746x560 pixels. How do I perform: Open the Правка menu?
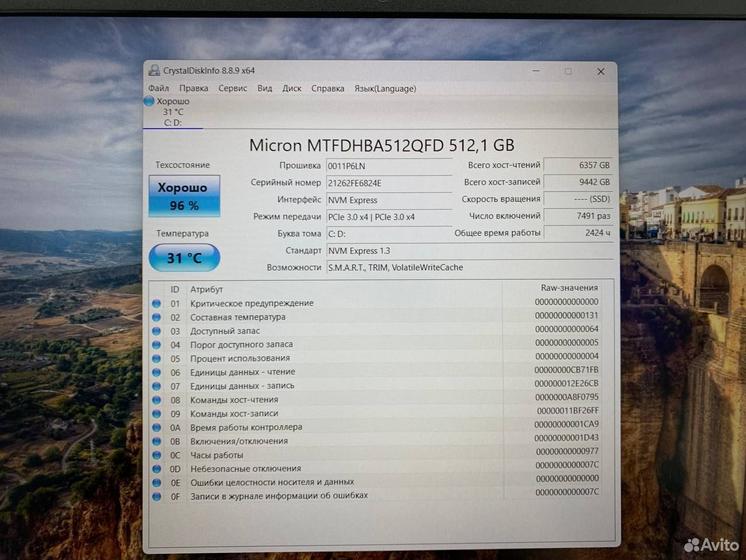pyautogui.click(x=194, y=88)
